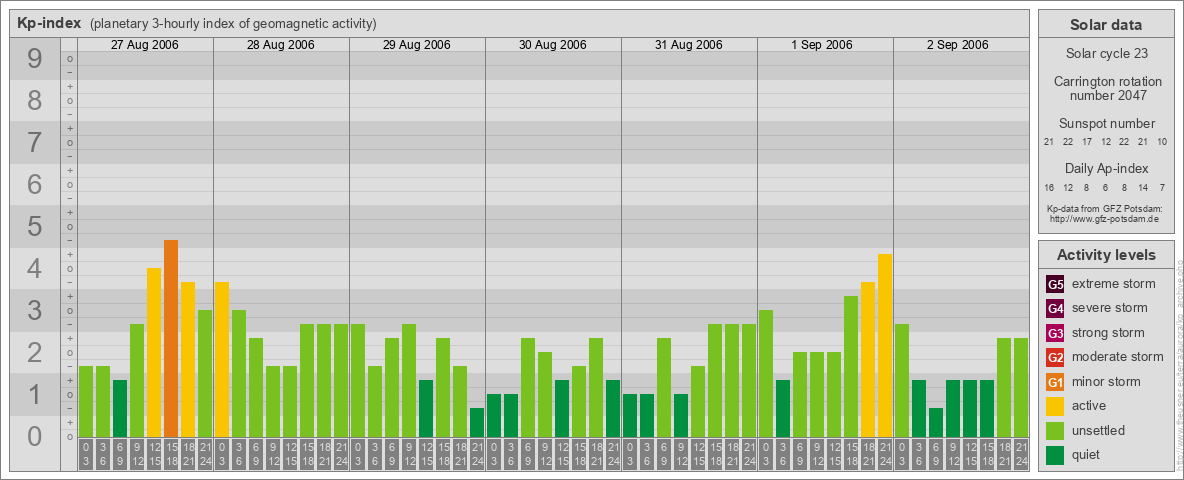Click the Solar cycle 23 text
The height and width of the screenshot is (480, 1184).
(x=1106, y=54)
